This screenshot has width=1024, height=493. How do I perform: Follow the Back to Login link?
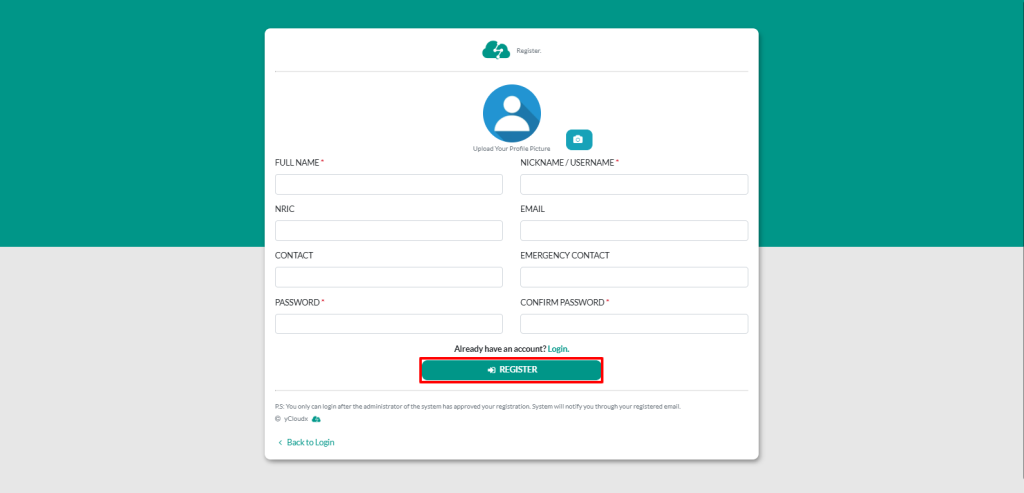[310, 442]
